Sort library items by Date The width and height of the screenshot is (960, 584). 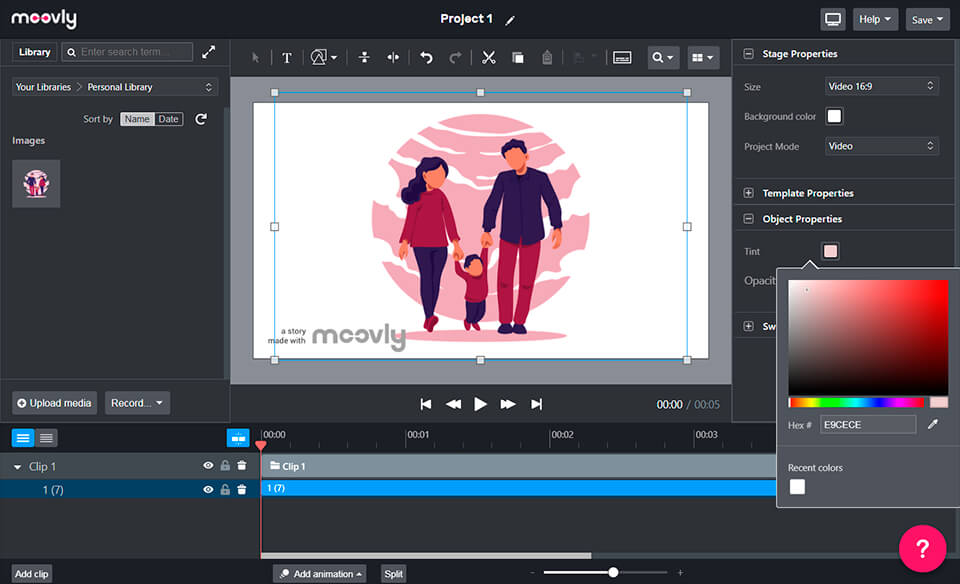(168, 119)
